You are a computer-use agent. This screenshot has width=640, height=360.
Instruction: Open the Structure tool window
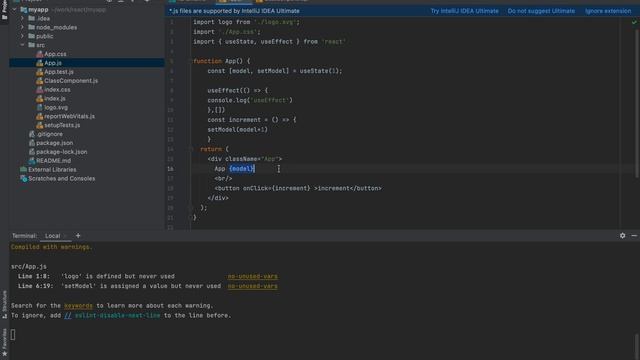[x=4, y=304]
